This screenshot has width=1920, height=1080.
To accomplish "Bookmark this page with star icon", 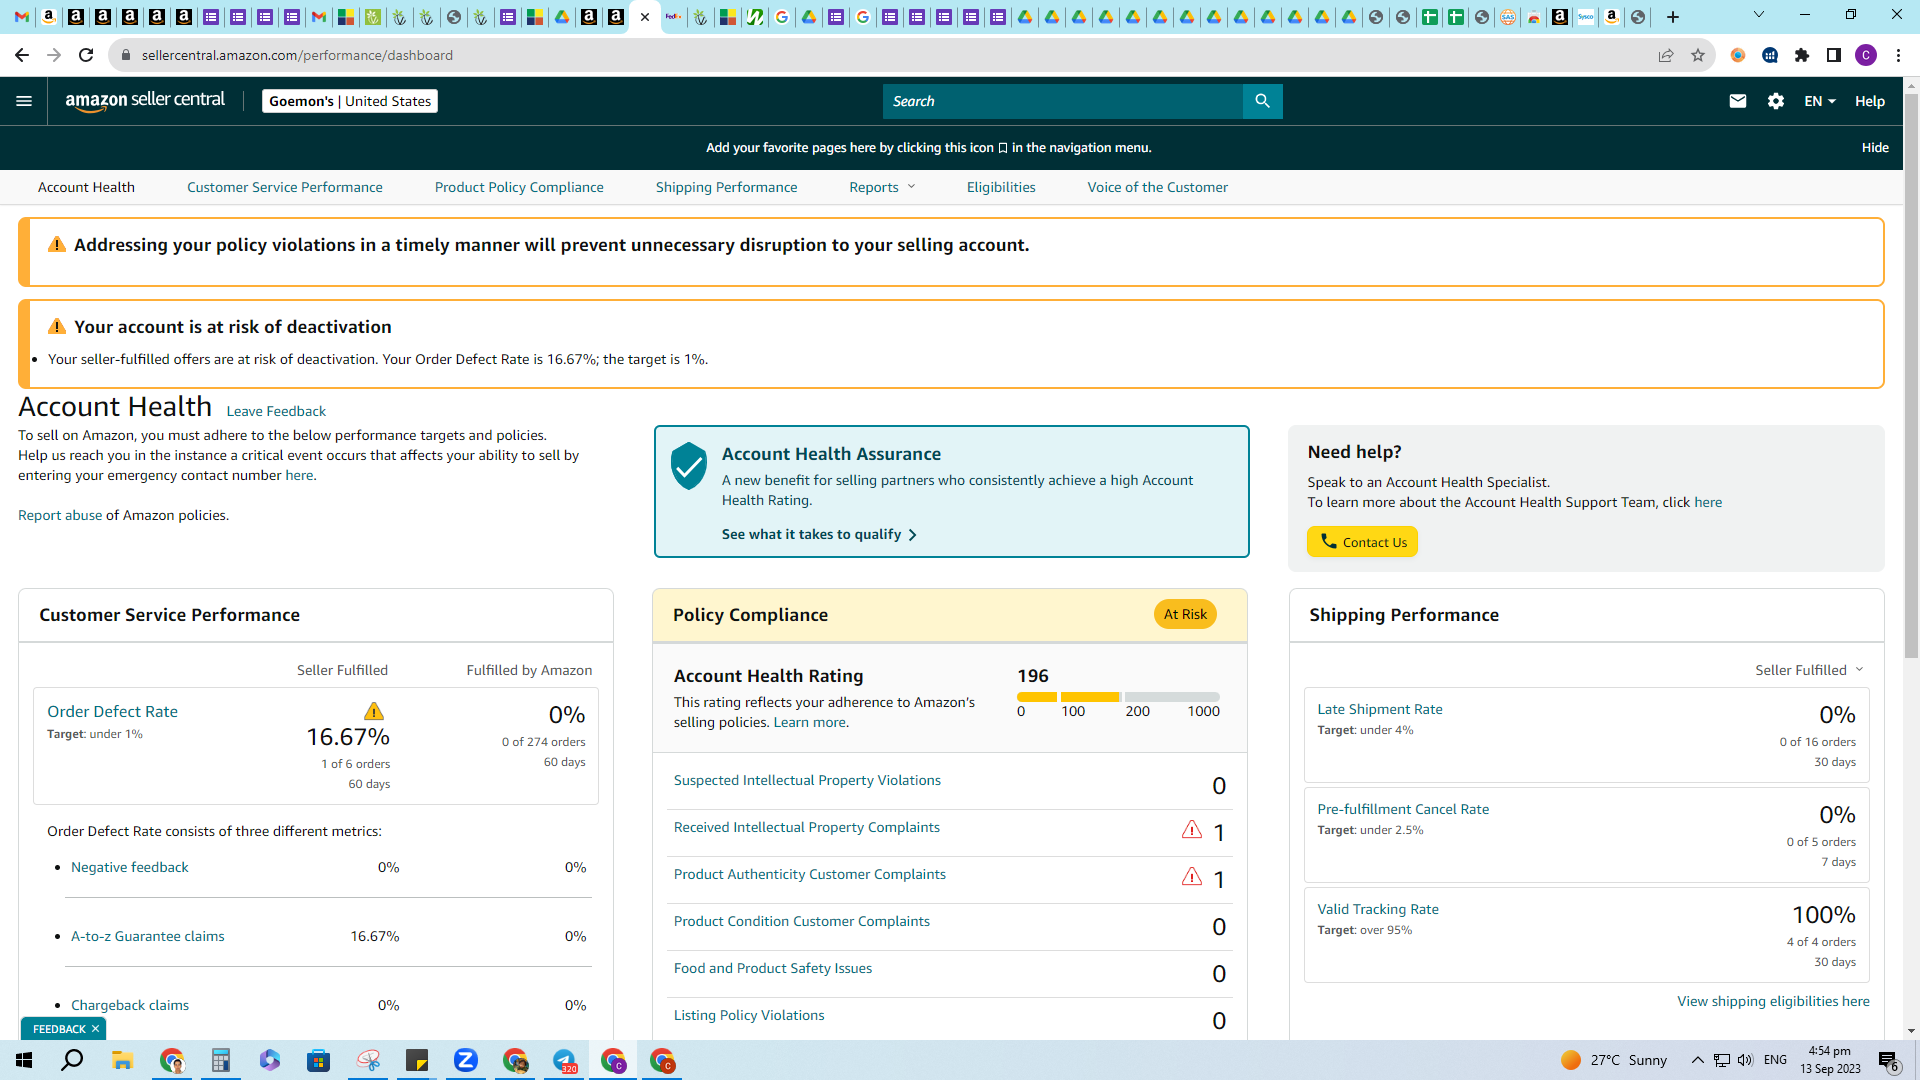I will pos(1698,55).
